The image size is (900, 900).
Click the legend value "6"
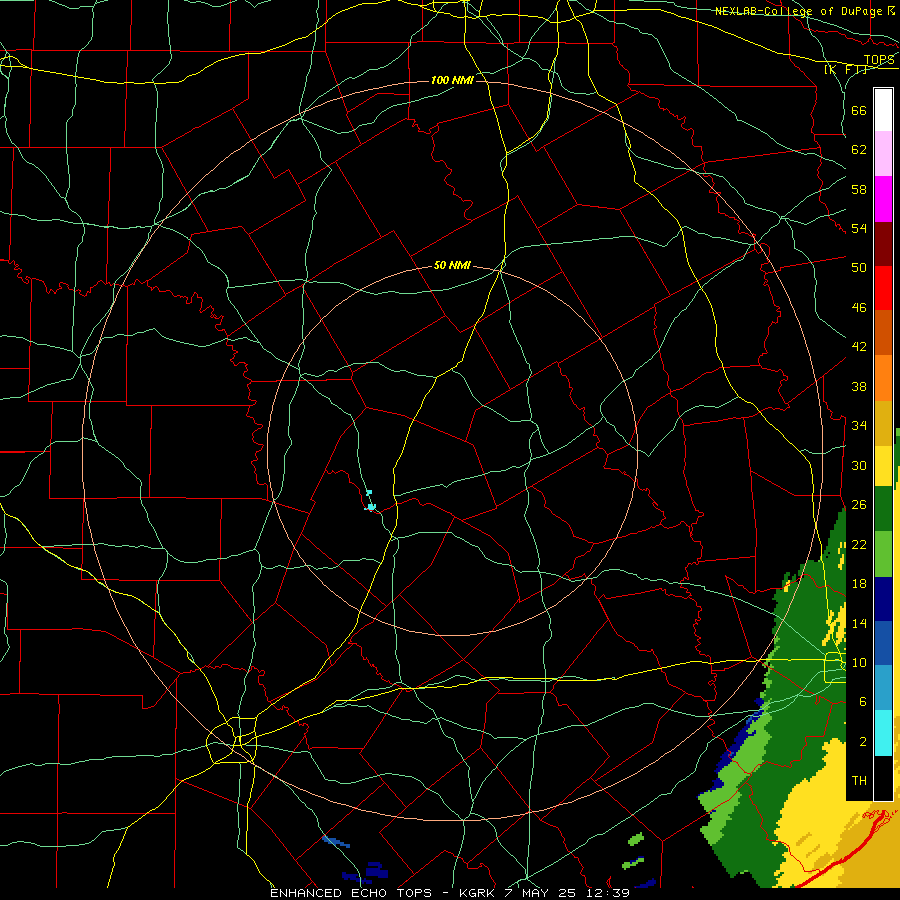pos(863,702)
